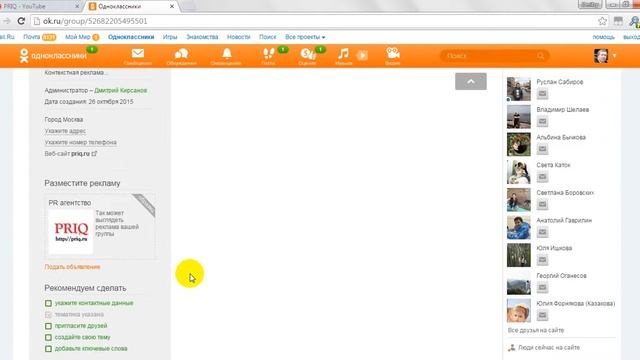The height and width of the screenshot is (360, 640).
Task: Click the Укажите адрес link
Action: 65,131
